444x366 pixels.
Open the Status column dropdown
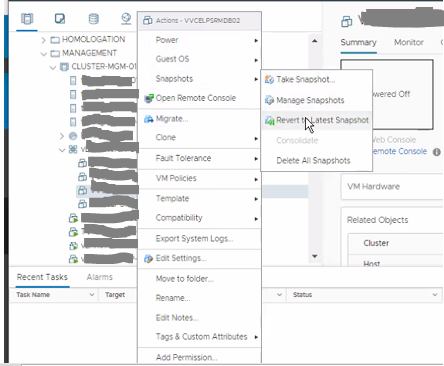[435, 295]
